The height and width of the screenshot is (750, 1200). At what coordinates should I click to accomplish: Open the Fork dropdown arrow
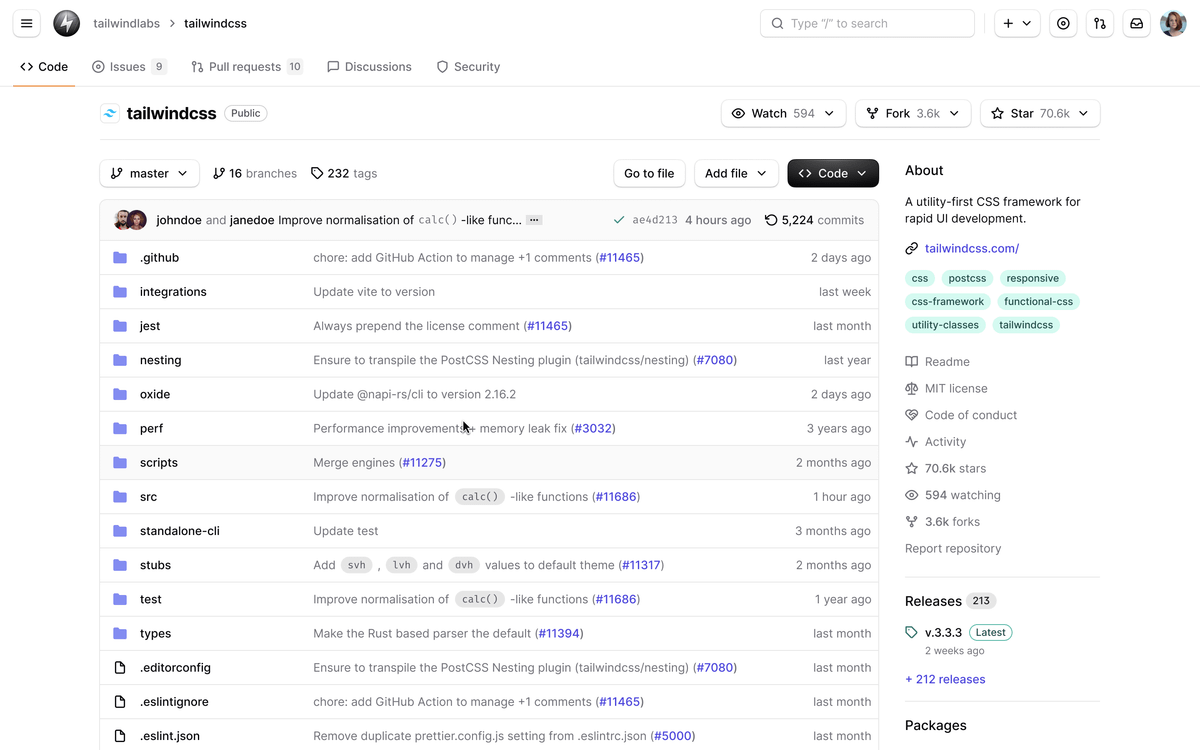click(x=954, y=114)
